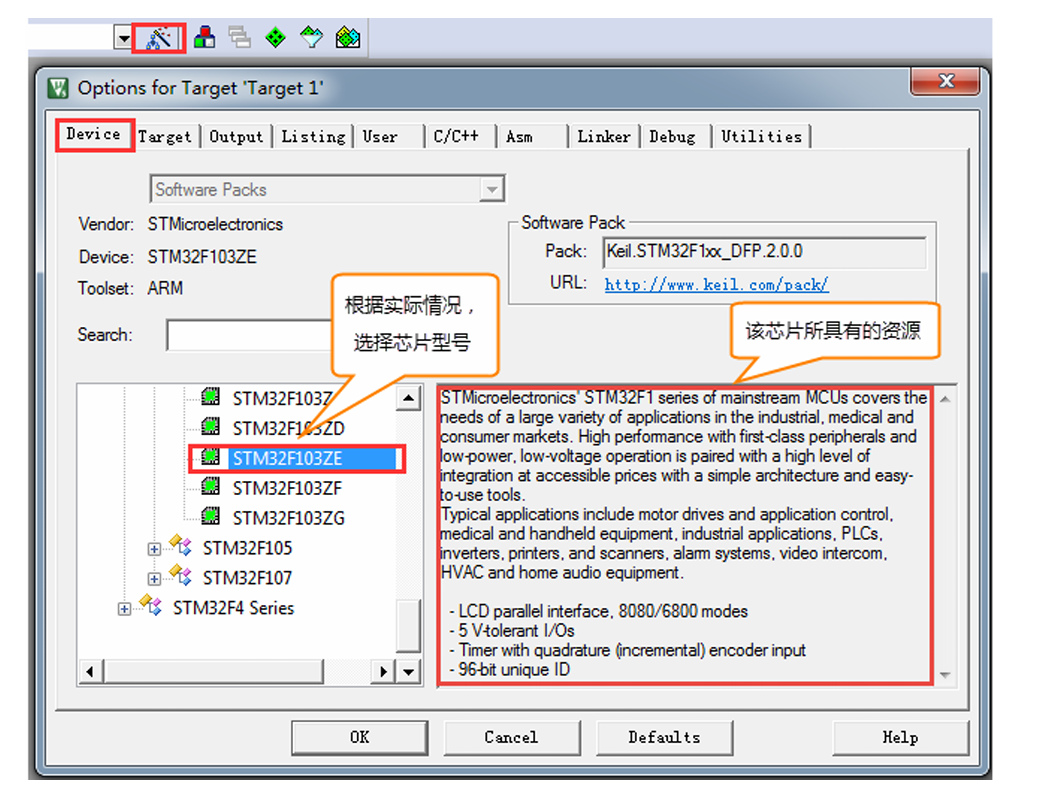Click the '96-bit unique ID' description line

tap(510, 669)
